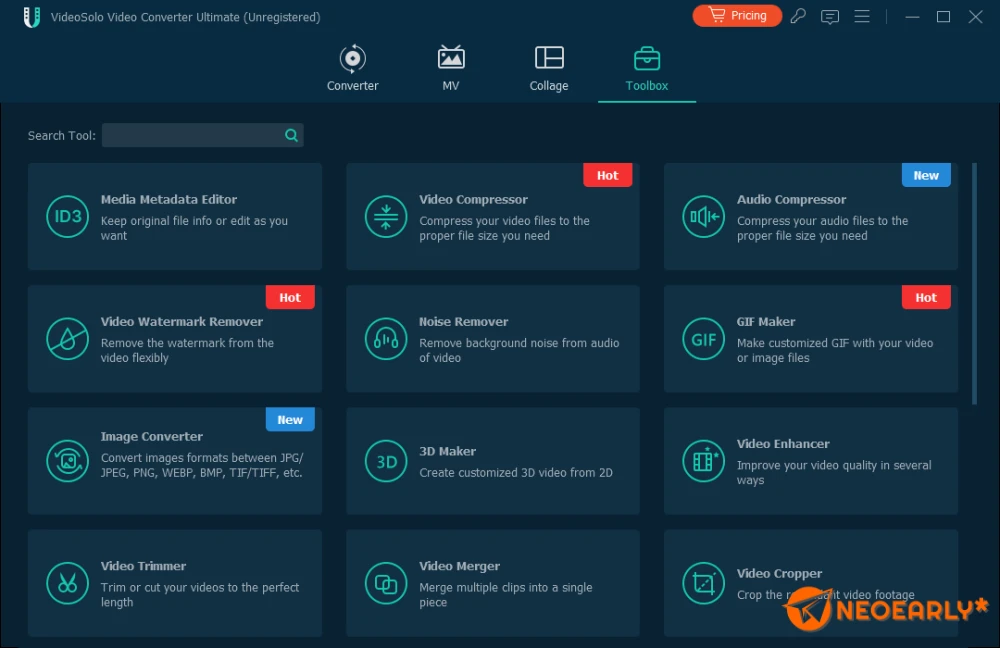Click the Audio Compressor speaker icon
The width and height of the screenshot is (1000, 648).
click(703, 216)
